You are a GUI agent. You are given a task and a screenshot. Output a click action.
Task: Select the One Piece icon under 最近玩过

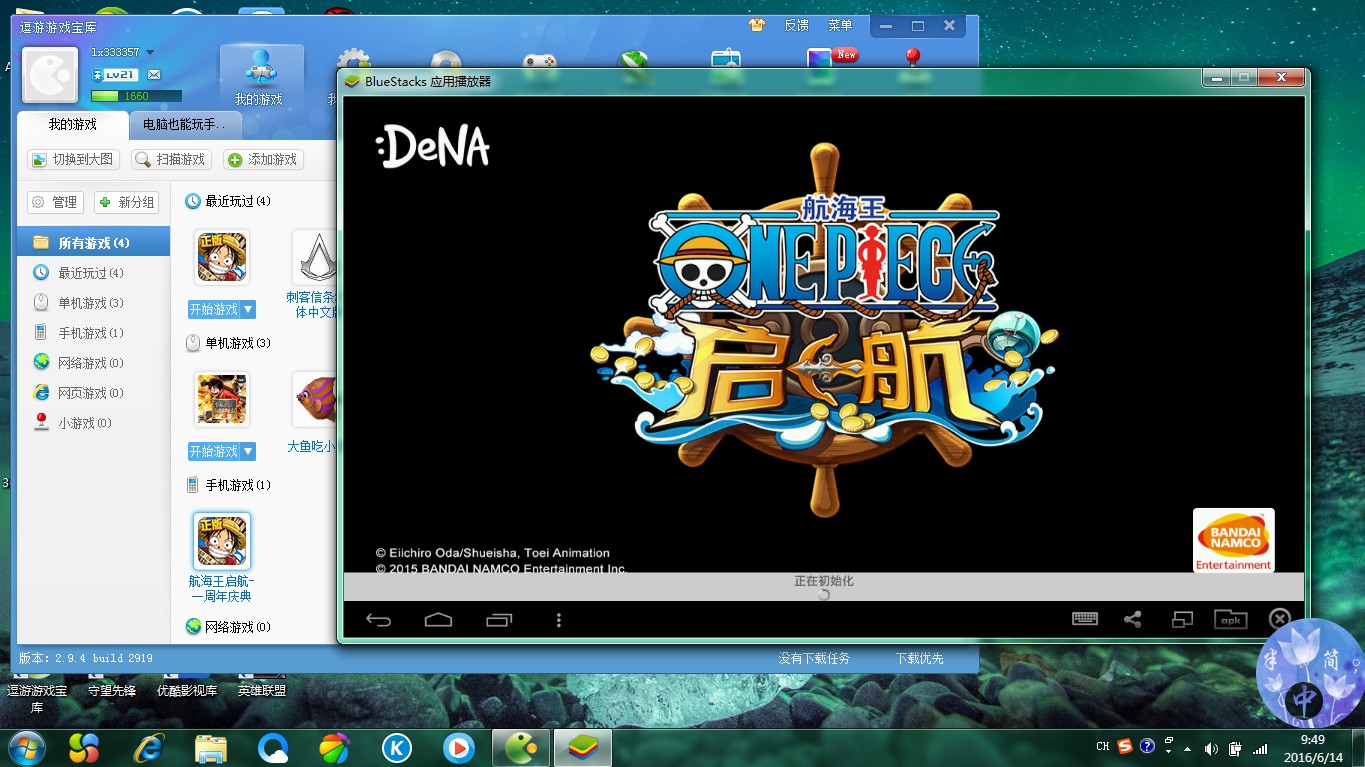pos(221,257)
